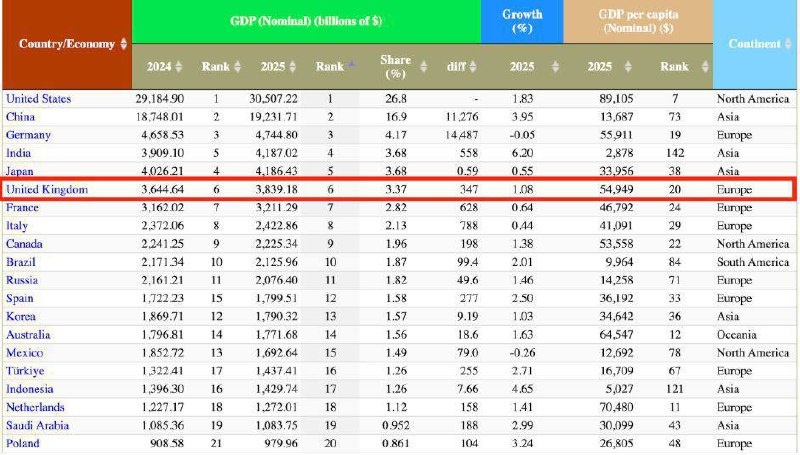
Task: Open the United Kingdom link
Action: (47, 190)
